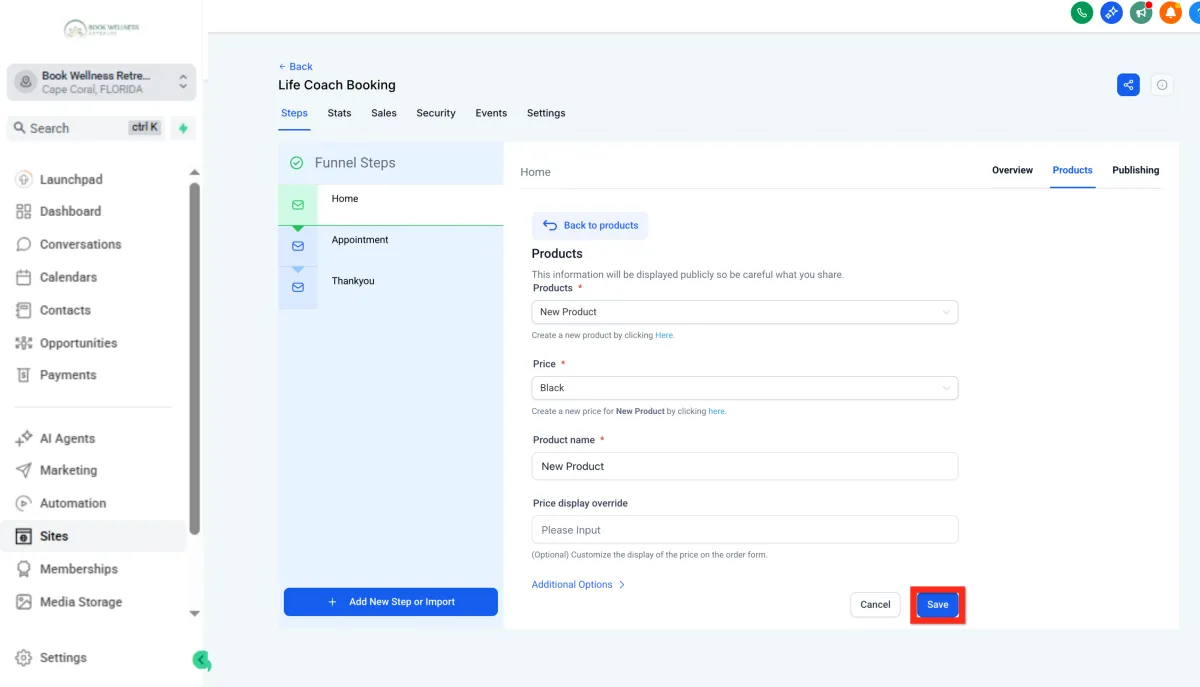Click the Price display override input
This screenshot has height=687, width=1200.
(744, 530)
